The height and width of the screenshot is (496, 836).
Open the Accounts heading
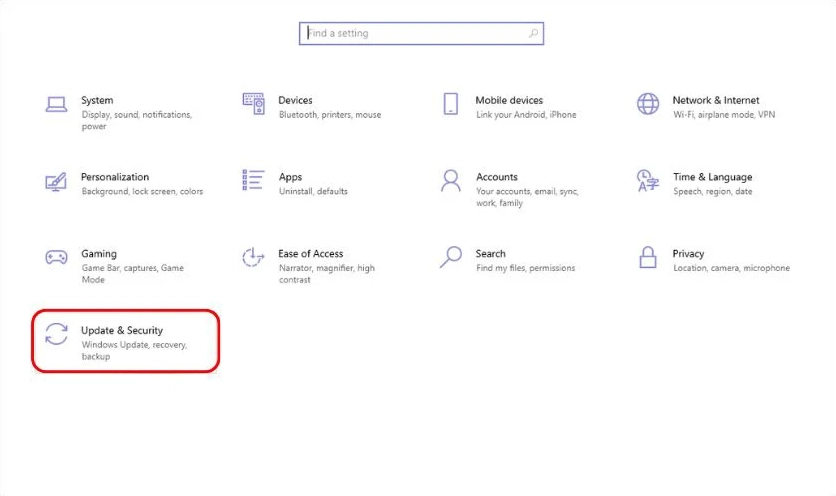497,177
